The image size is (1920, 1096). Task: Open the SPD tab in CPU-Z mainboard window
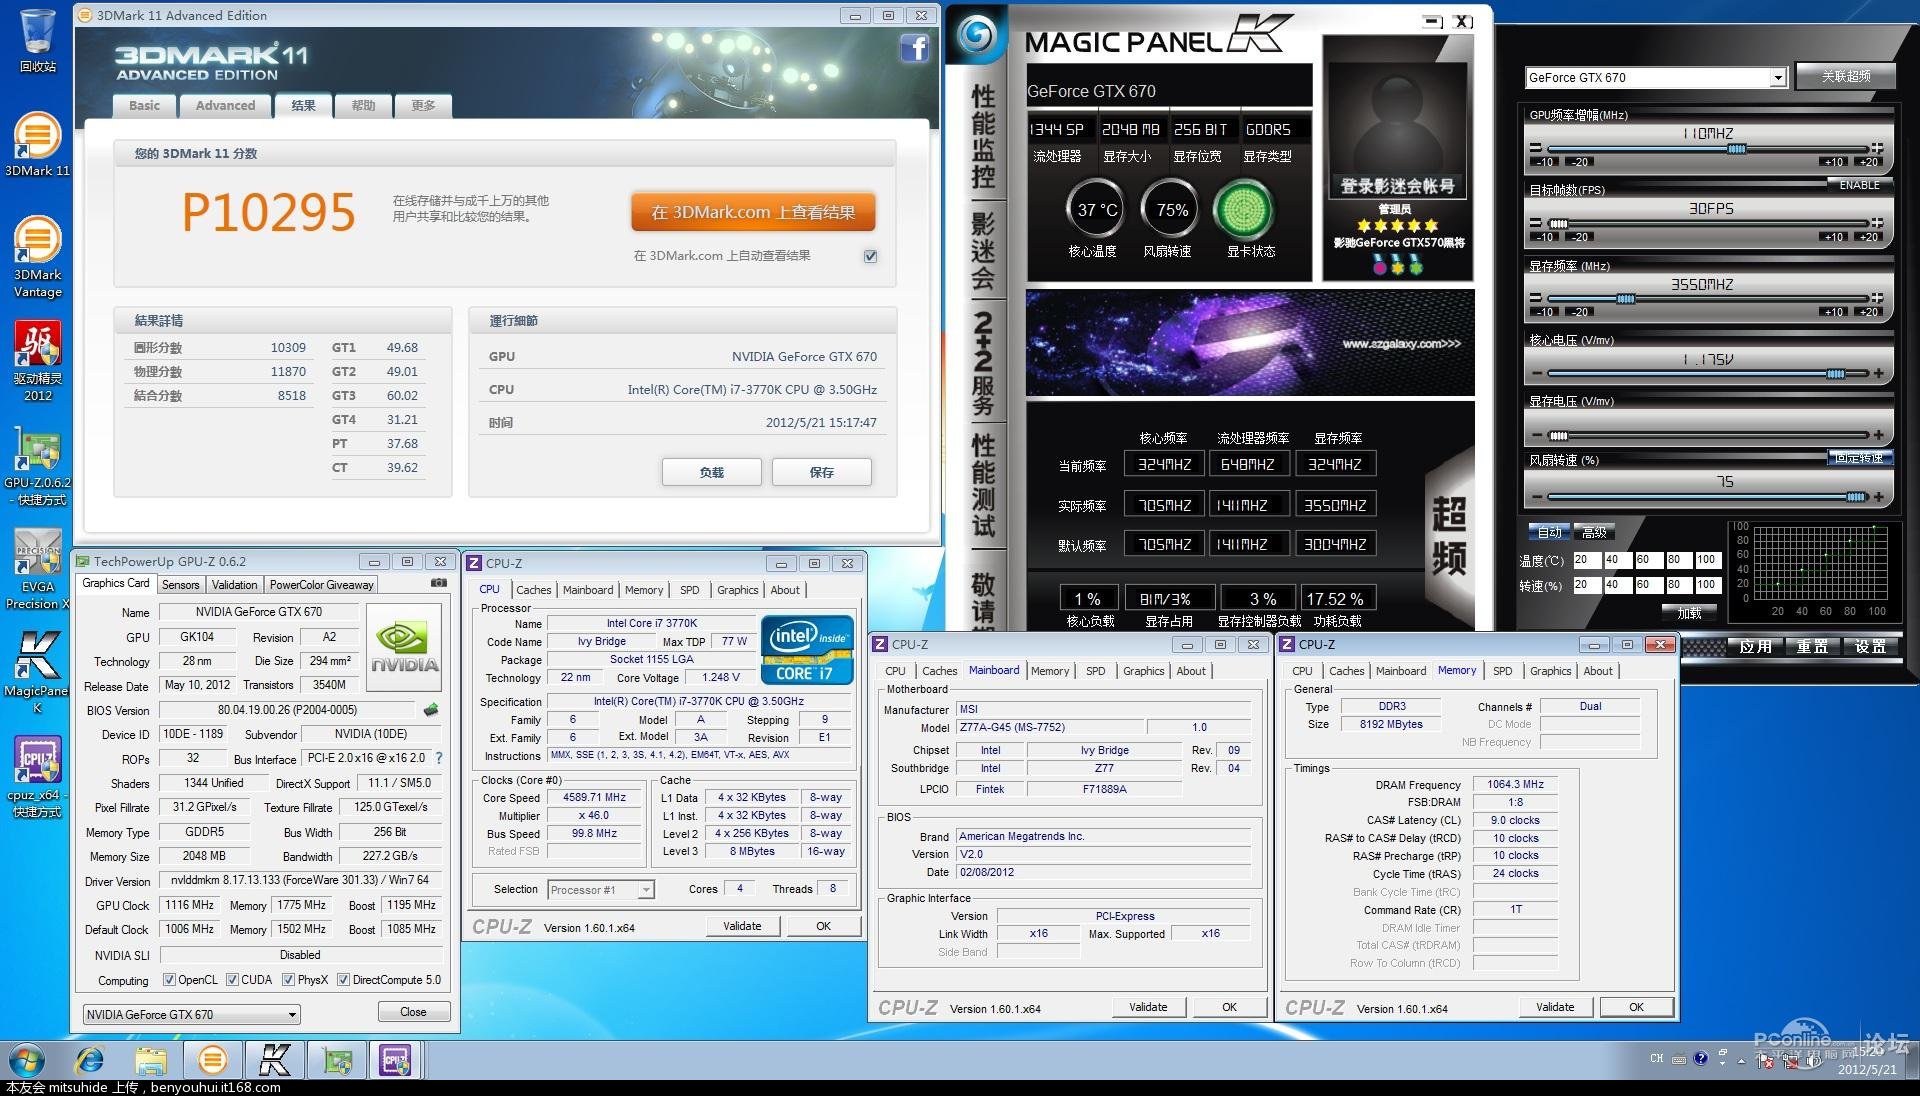click(x=1096, y=671)
